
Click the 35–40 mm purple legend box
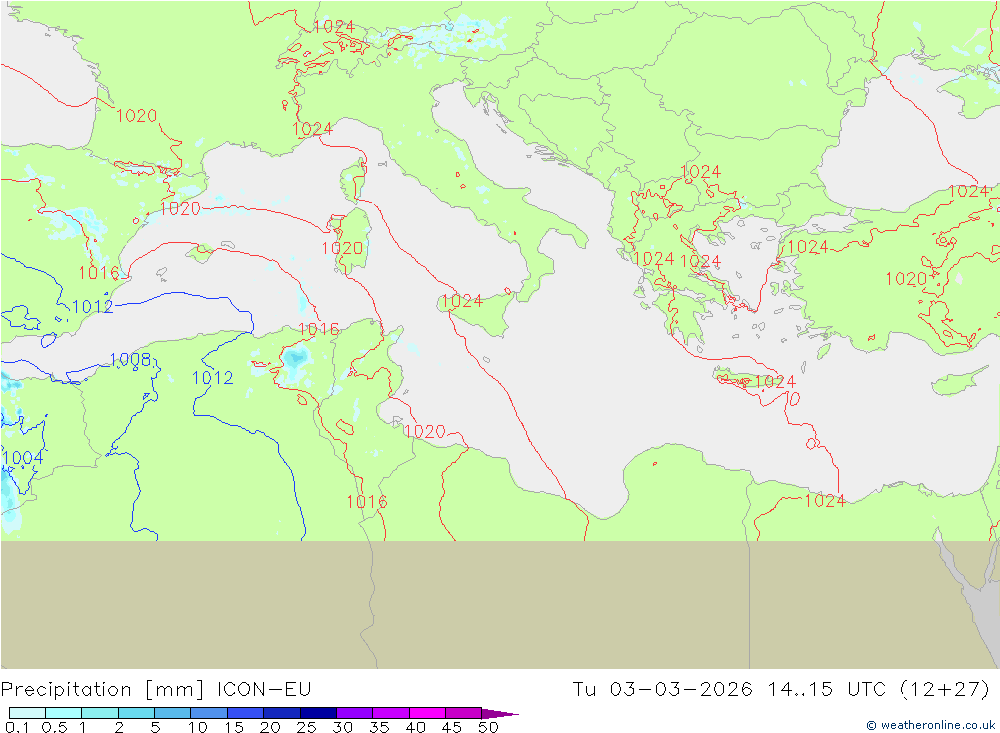pos(391,713)
